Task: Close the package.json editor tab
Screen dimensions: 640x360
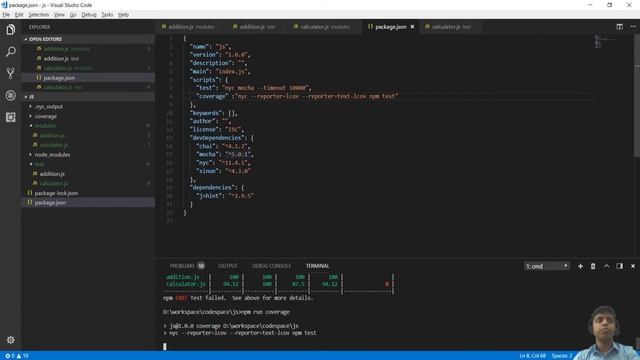Action: point(412,27)
